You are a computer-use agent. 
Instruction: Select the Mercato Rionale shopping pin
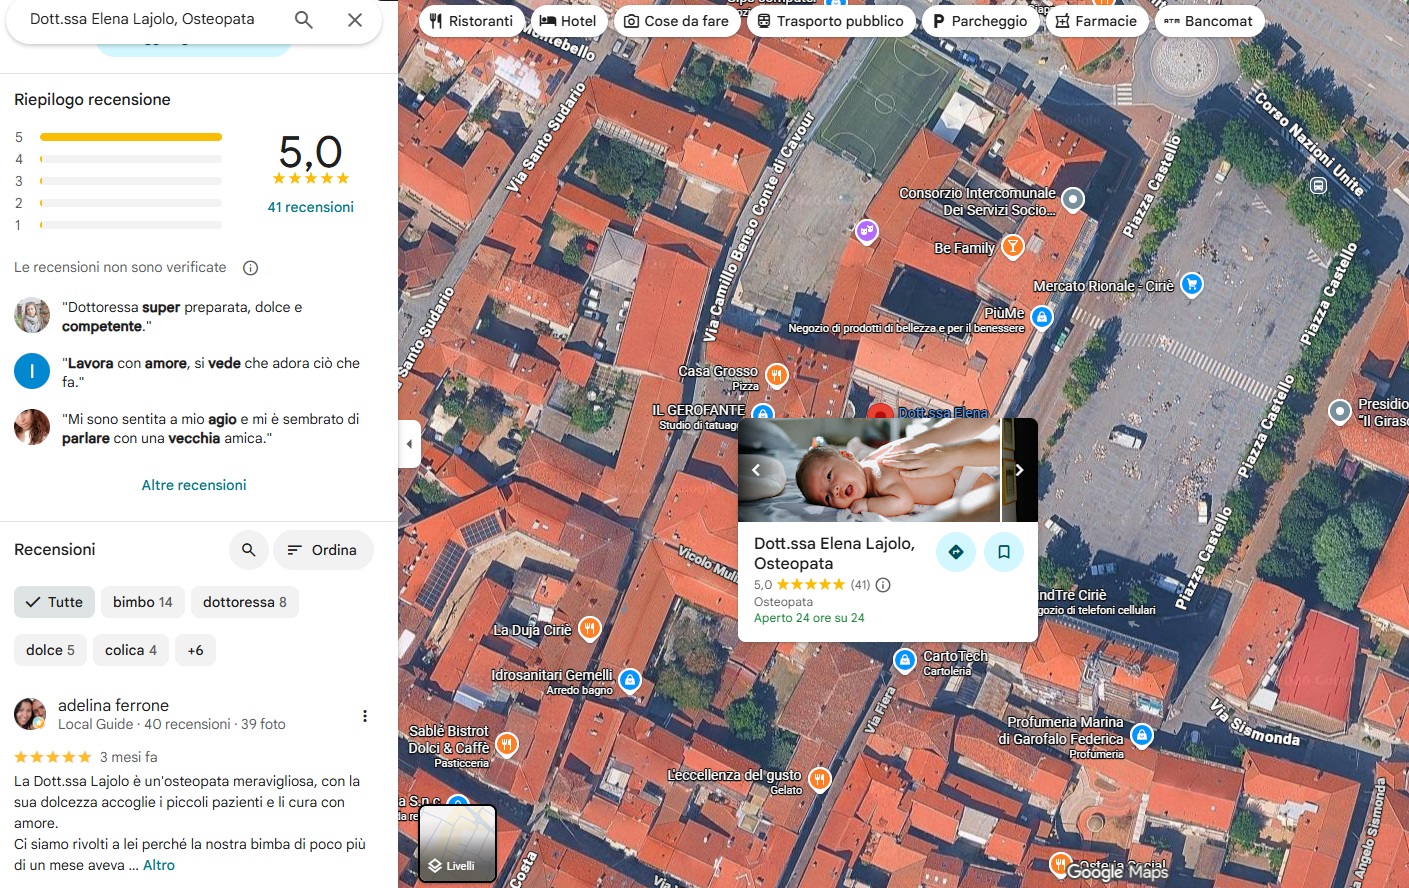pyautogui.click(x=1191, y=285)
